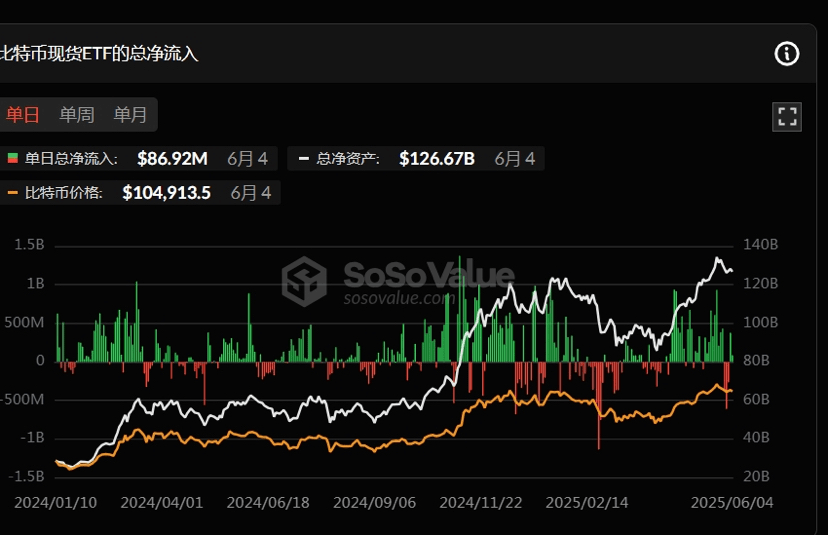Click the chart title 比特币现货ETF的总净流入
Viewport: 828px width, 535px height.
pos(99,54)
